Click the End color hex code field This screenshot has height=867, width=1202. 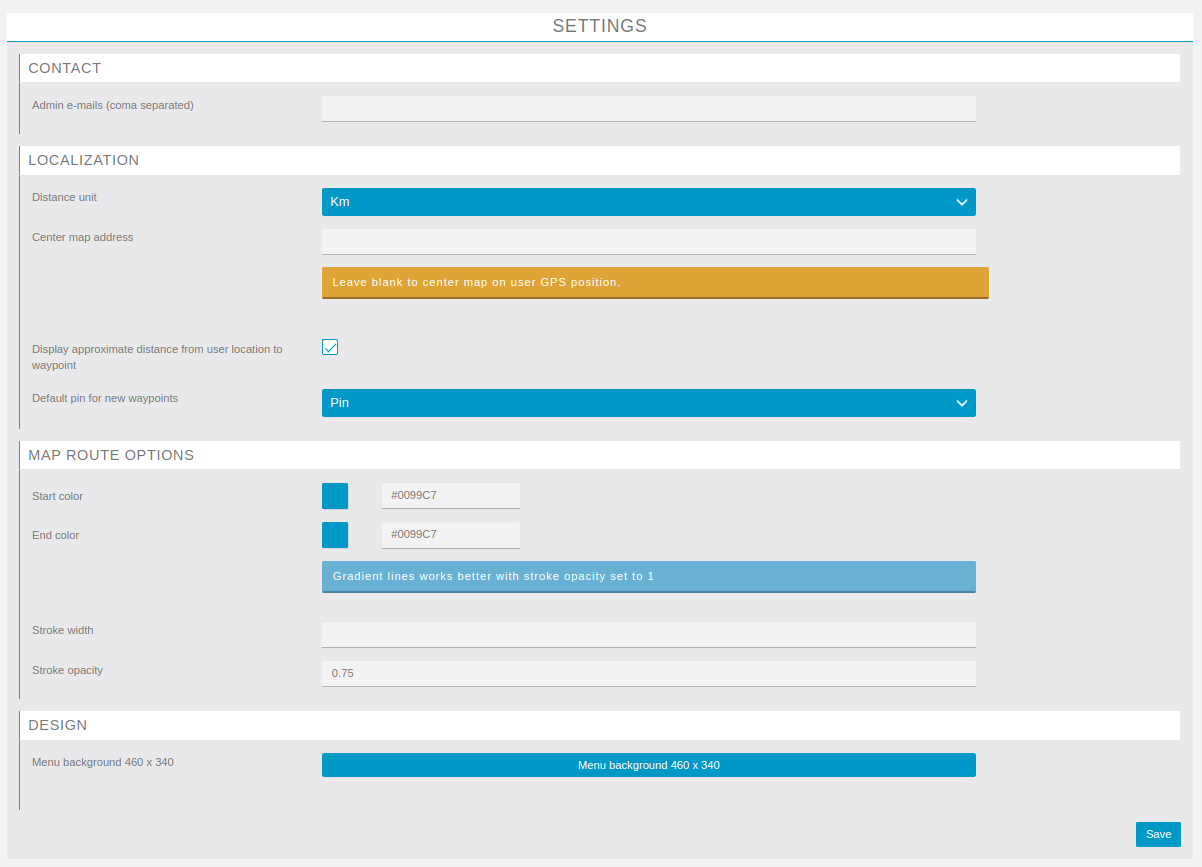[450, 535]
